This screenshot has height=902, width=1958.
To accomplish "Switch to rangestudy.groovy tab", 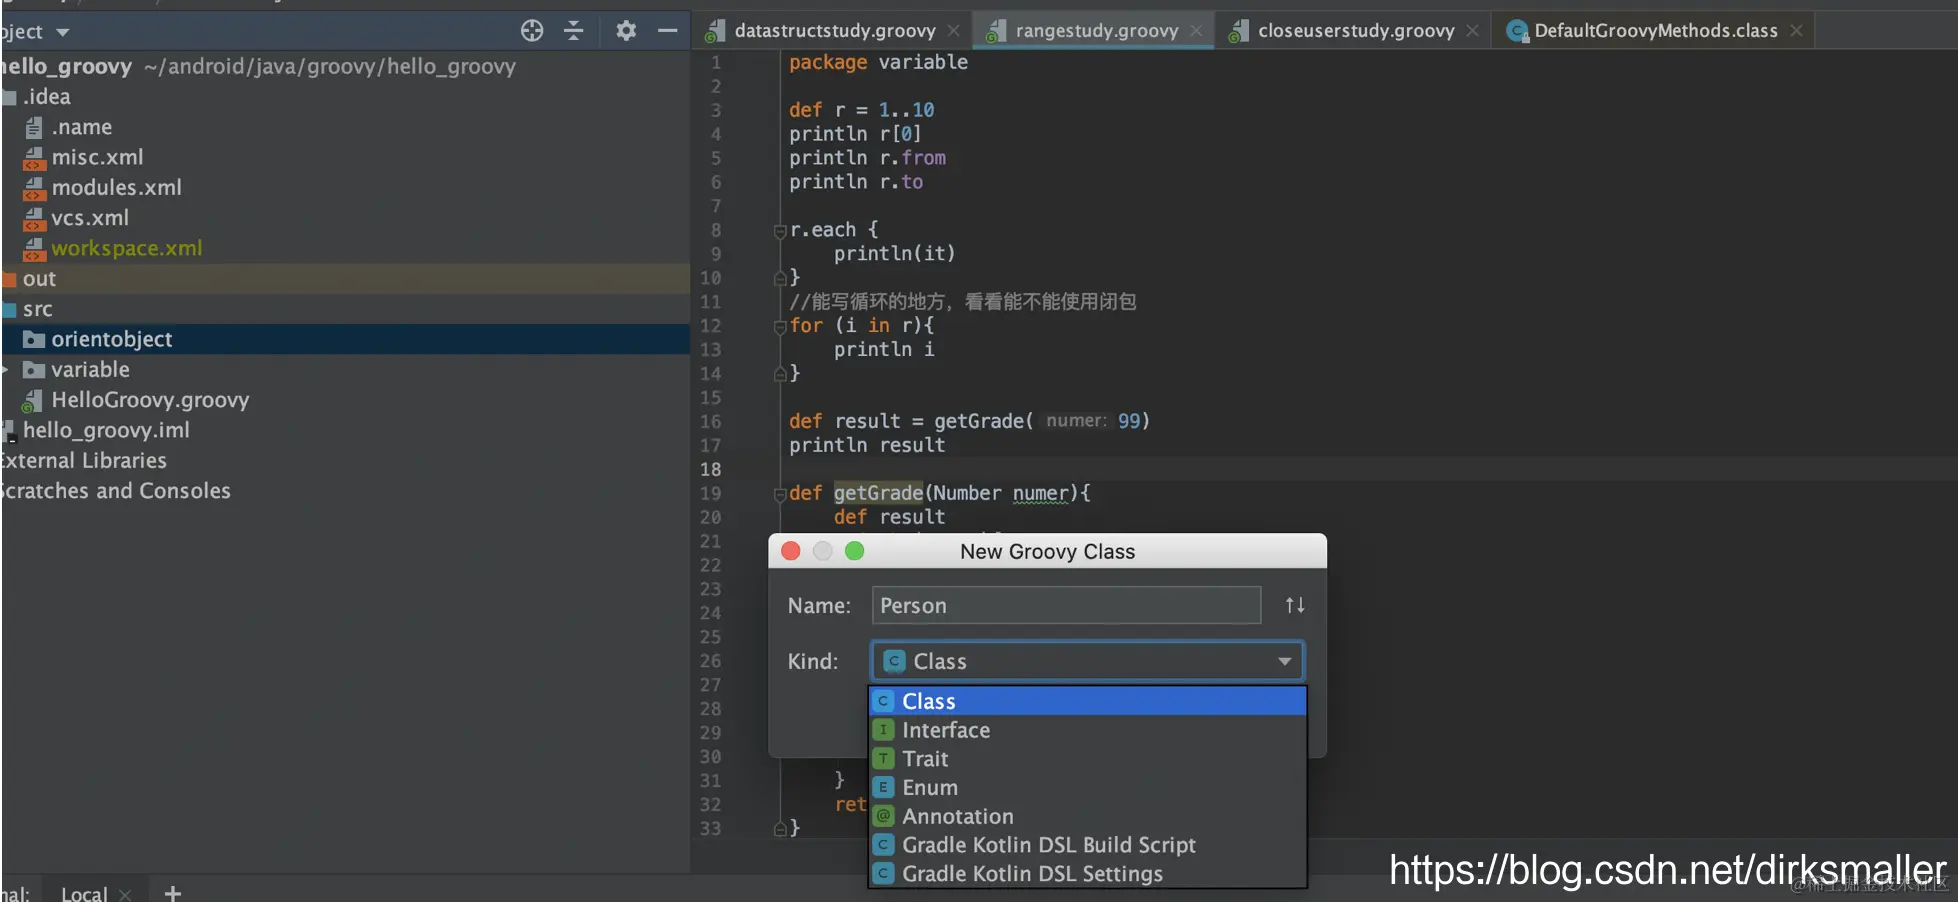I will [1096, 31].
